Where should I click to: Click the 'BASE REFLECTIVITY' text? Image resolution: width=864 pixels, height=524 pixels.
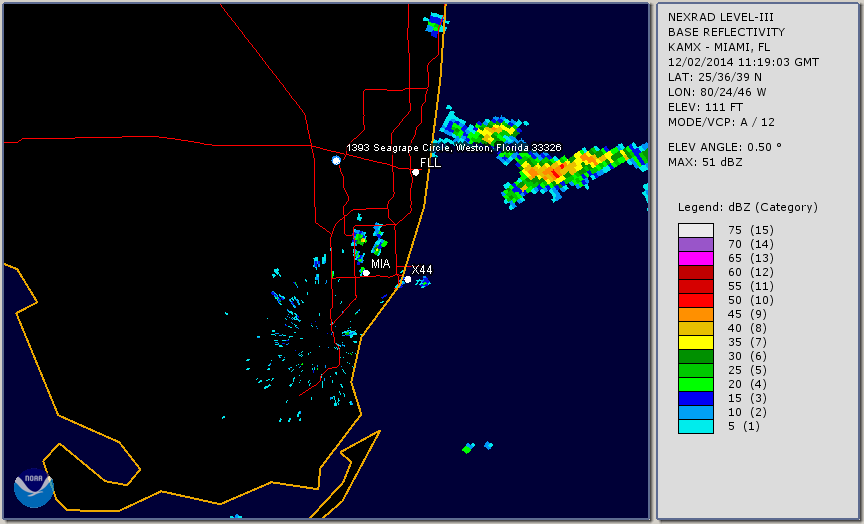click(726, 33)
